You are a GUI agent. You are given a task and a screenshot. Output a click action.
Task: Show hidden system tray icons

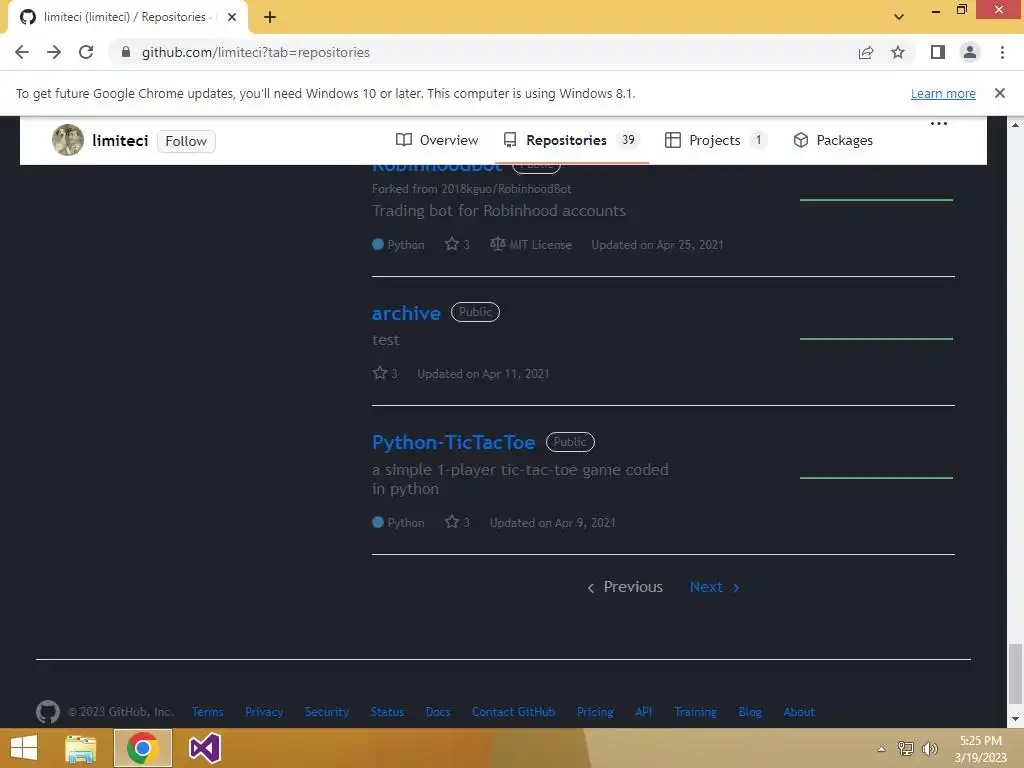click(x=881, y=749)
